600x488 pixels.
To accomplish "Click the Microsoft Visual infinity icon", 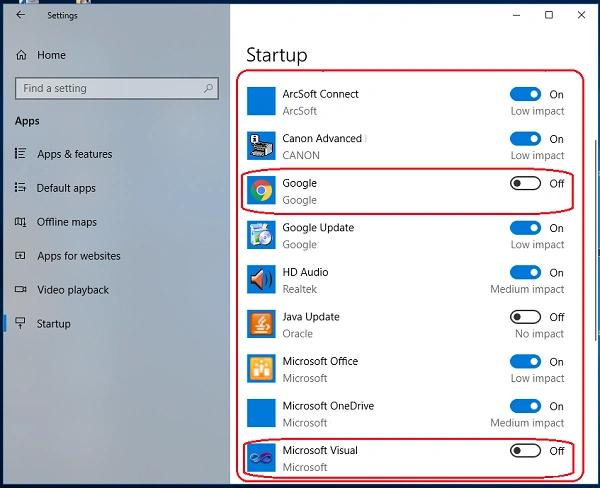I will tap(261, 458).
